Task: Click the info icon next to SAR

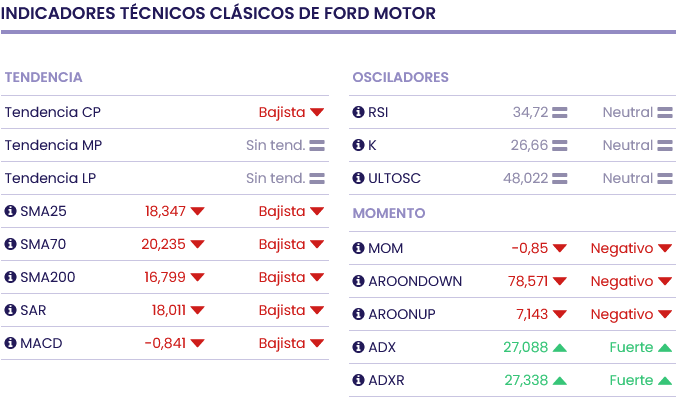Action: coord(11,310)
